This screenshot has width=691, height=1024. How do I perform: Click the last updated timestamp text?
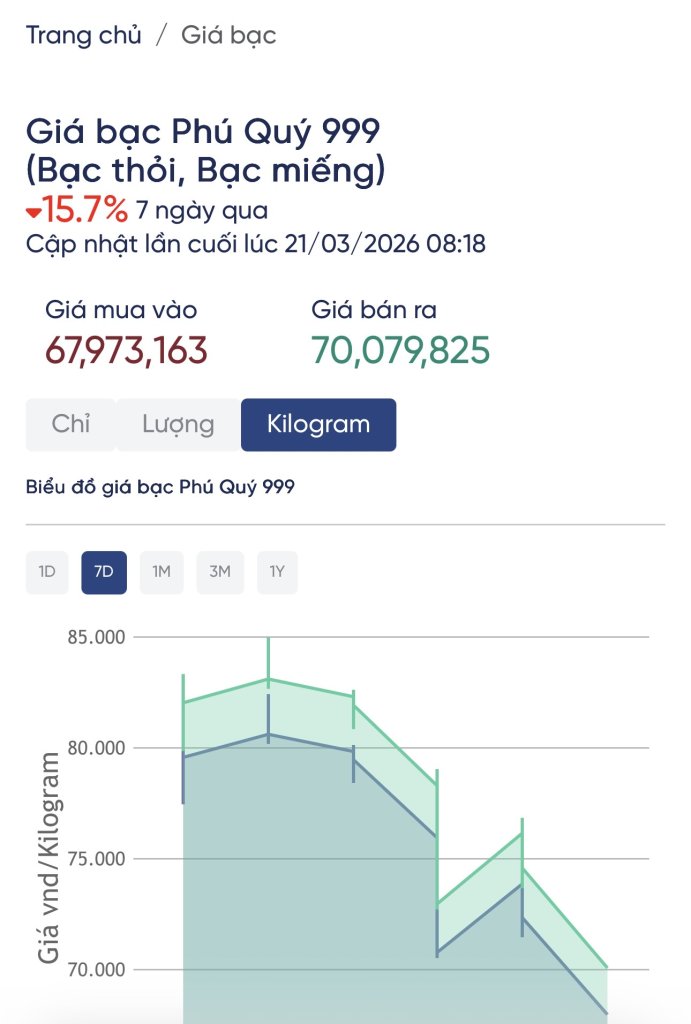coord(256,243)
